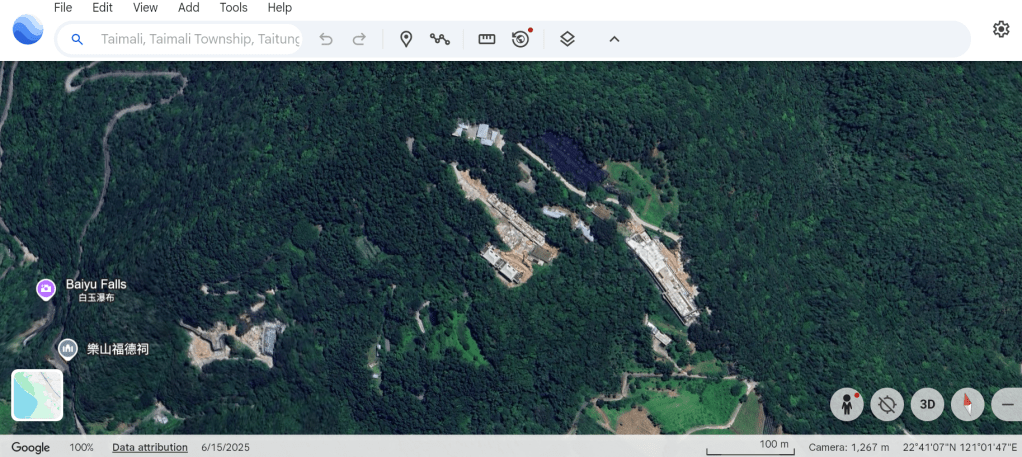This screenshot has height=457, width=1022.
Task: Open the measure distance ruler tool
Action: [487, 39]
